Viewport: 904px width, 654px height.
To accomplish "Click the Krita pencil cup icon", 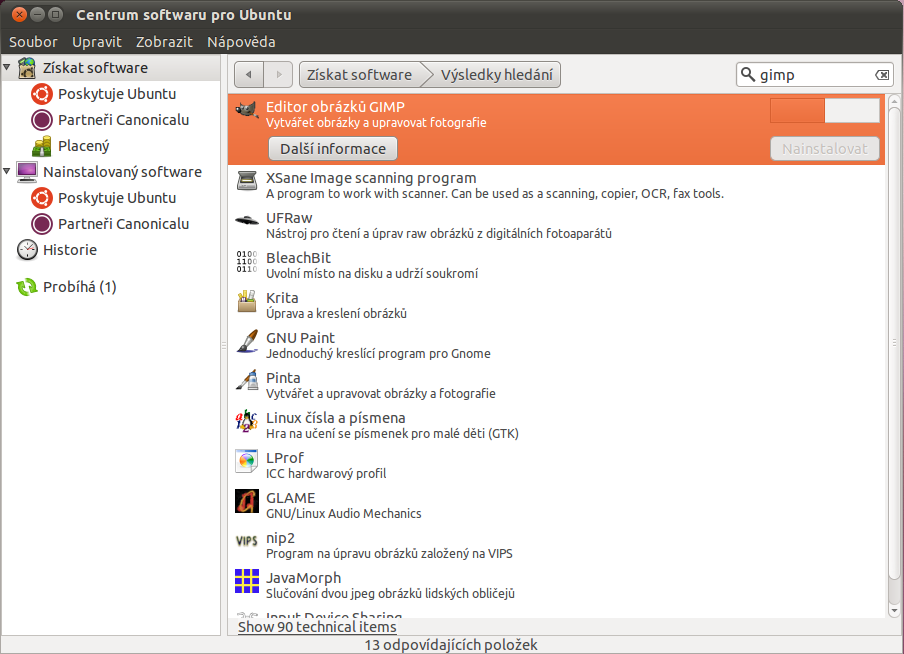I will pyautogui.click(x=247, y=301).
